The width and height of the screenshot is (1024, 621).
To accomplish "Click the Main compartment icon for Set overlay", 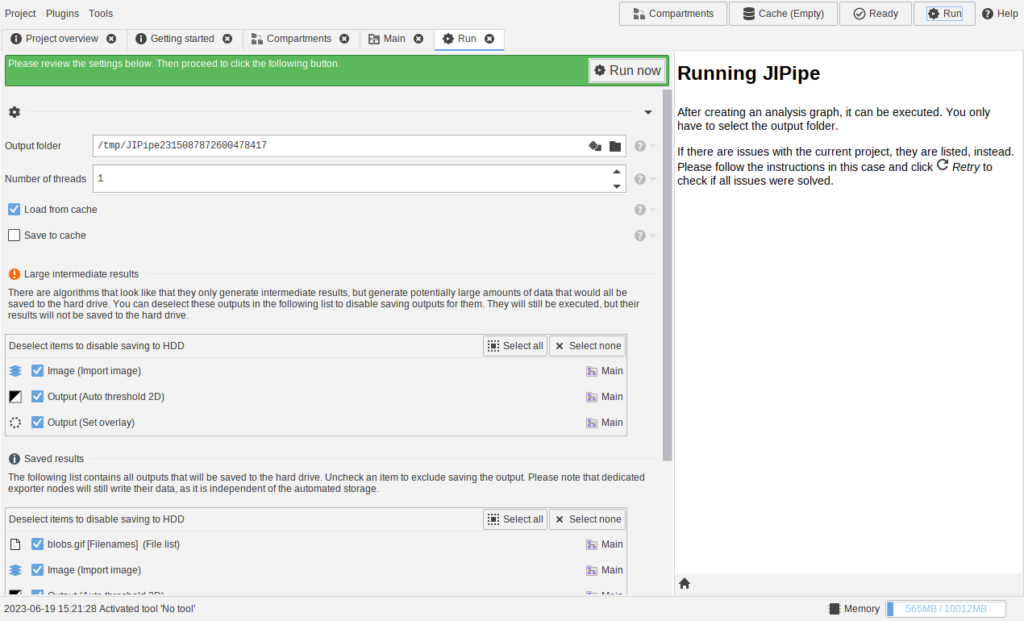I will [x=593, y=422].
